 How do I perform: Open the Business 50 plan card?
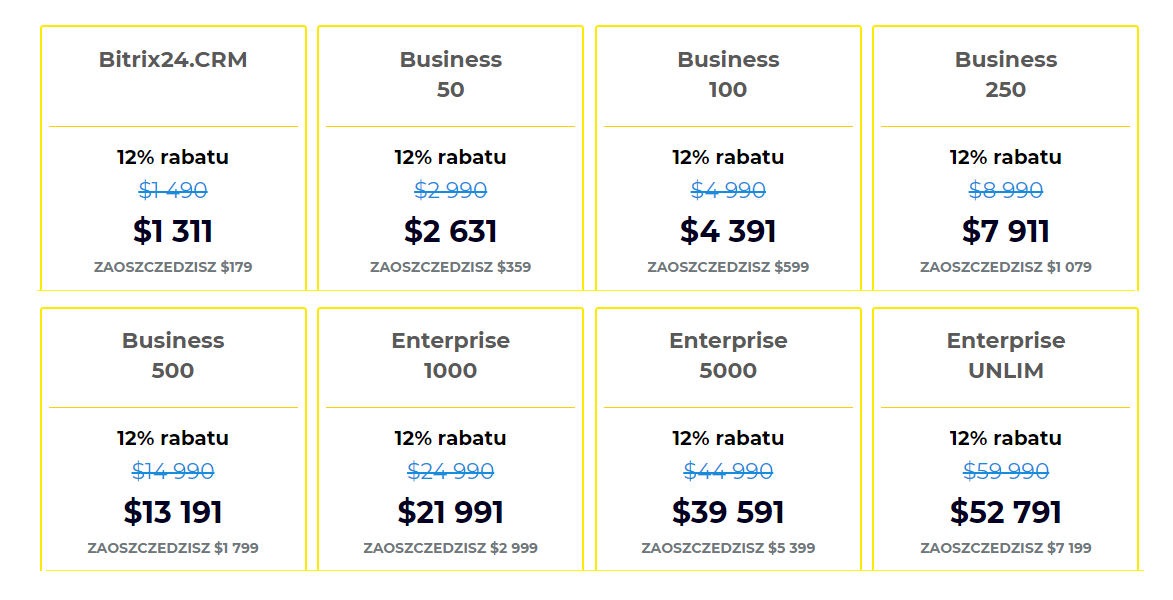[x=450, y=158]
